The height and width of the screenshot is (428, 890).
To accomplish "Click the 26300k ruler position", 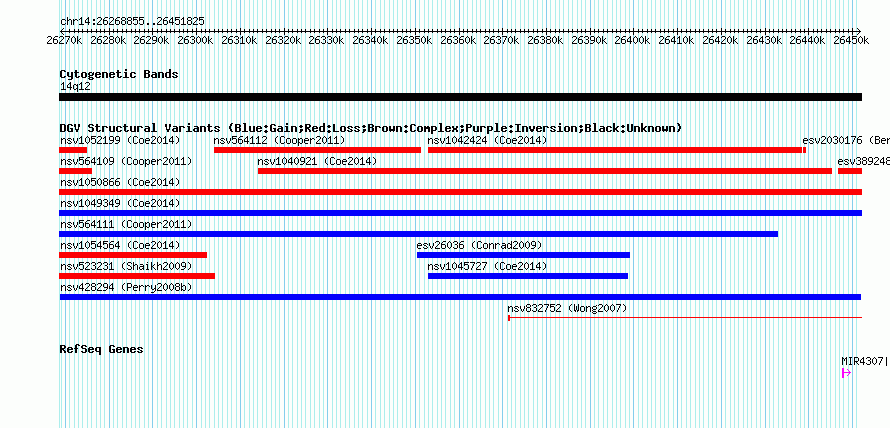I will point(195,40).
